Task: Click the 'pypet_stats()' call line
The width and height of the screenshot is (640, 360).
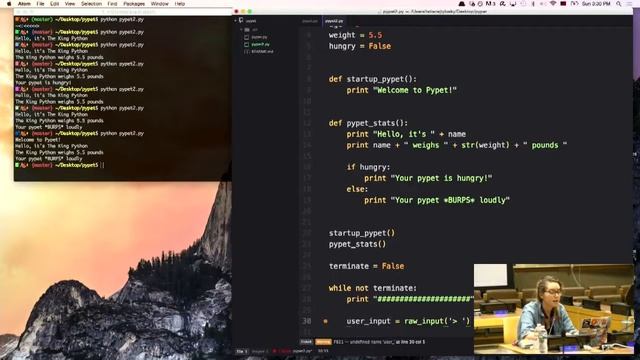Action: [x=357, y=244]
